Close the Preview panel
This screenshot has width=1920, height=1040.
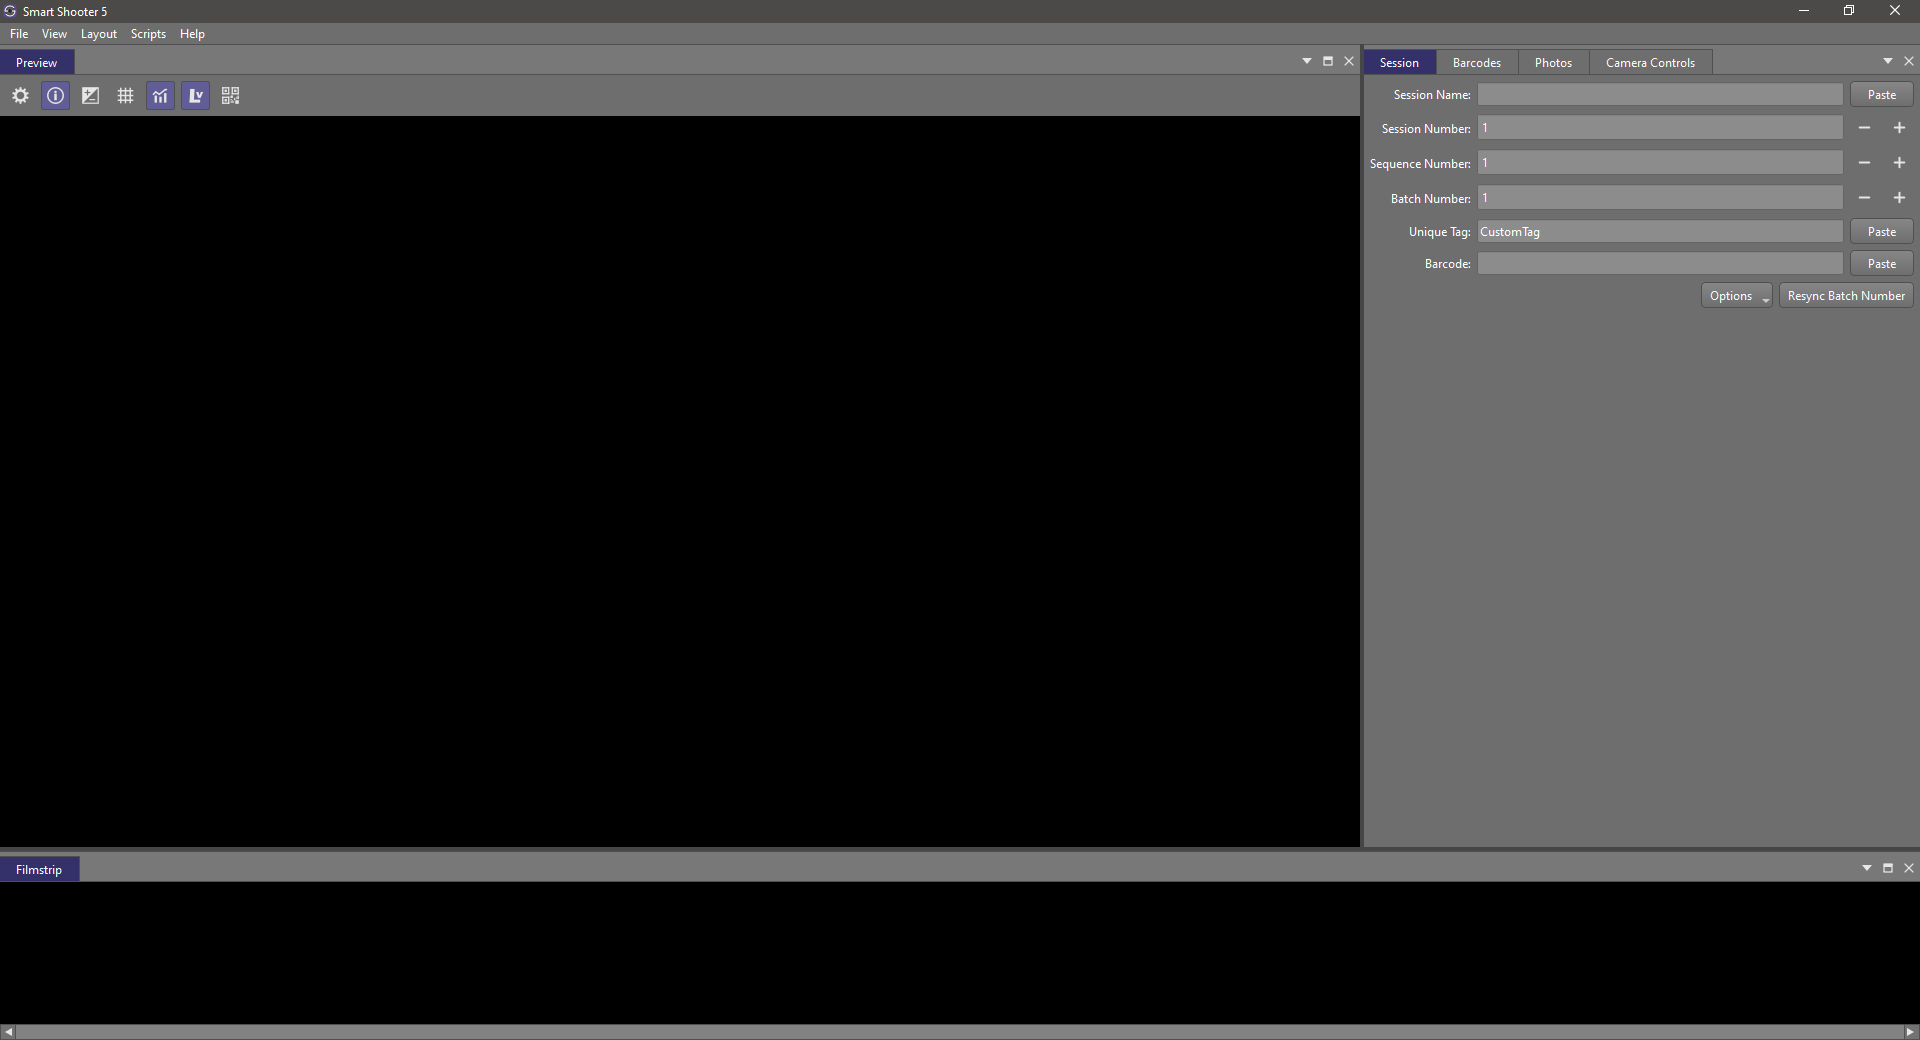1349,61
